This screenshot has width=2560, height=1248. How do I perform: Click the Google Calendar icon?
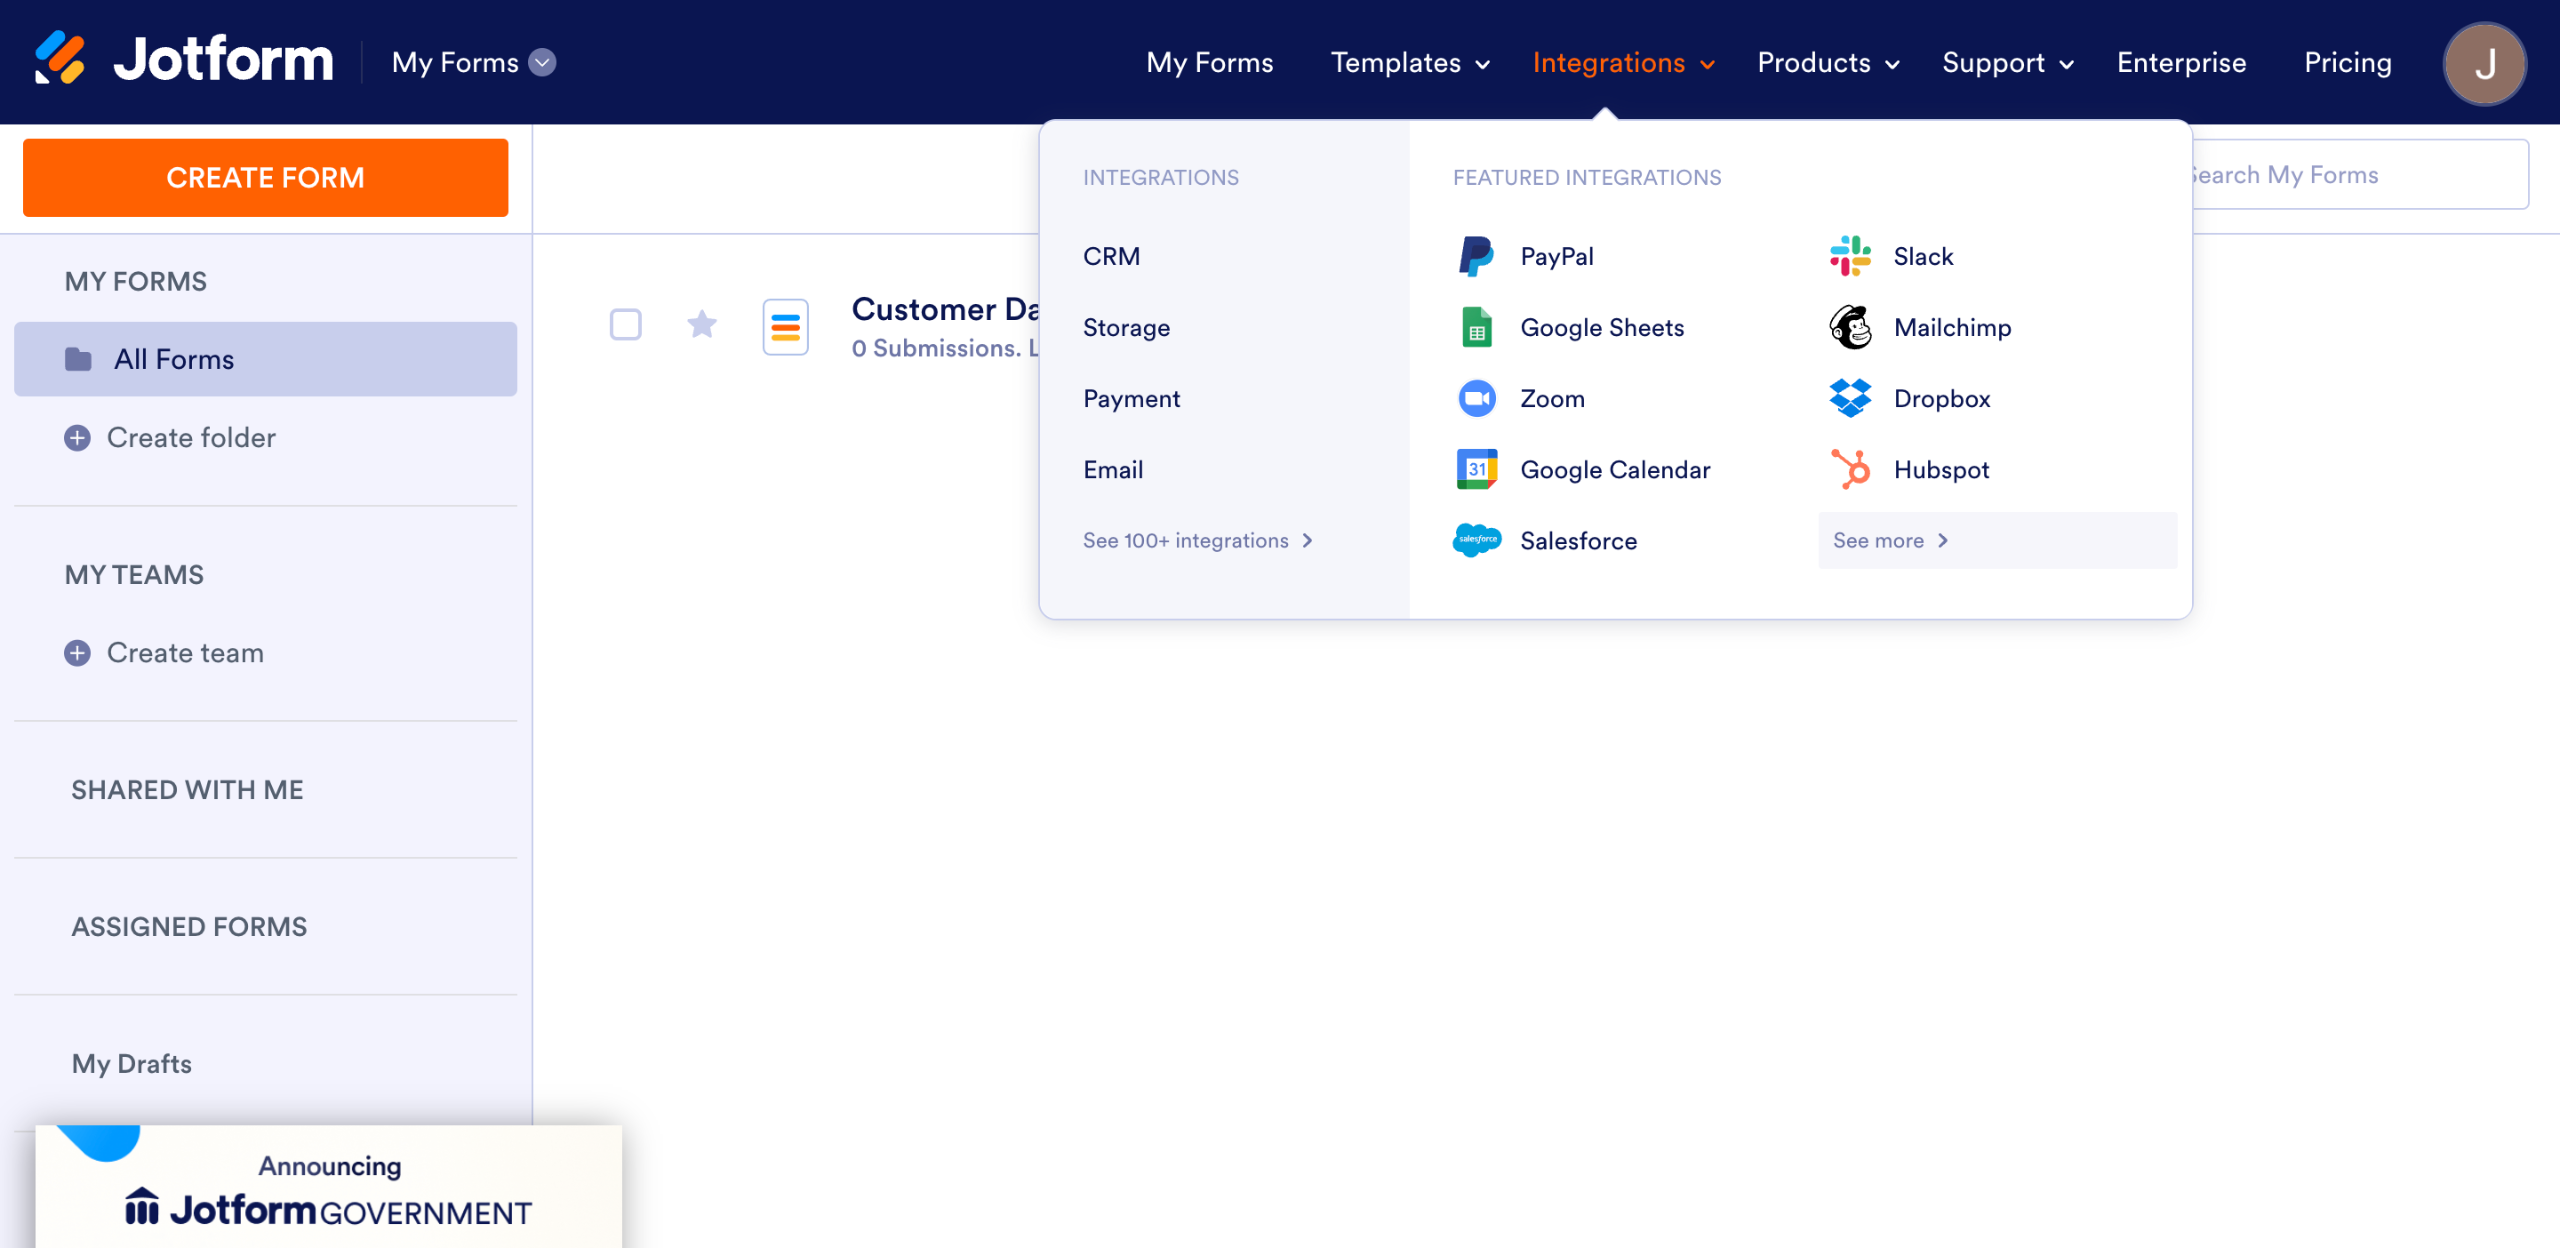click(x=1476, y=469)
